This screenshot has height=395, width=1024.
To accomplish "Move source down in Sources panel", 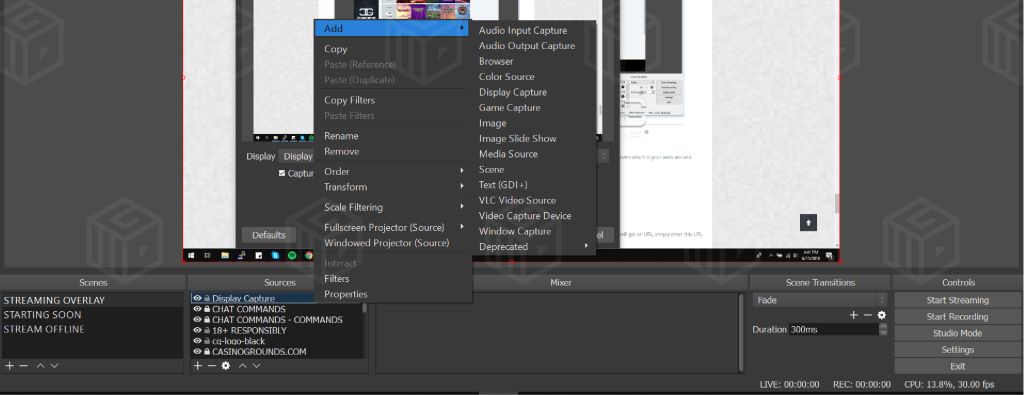I will click(256, 366).
